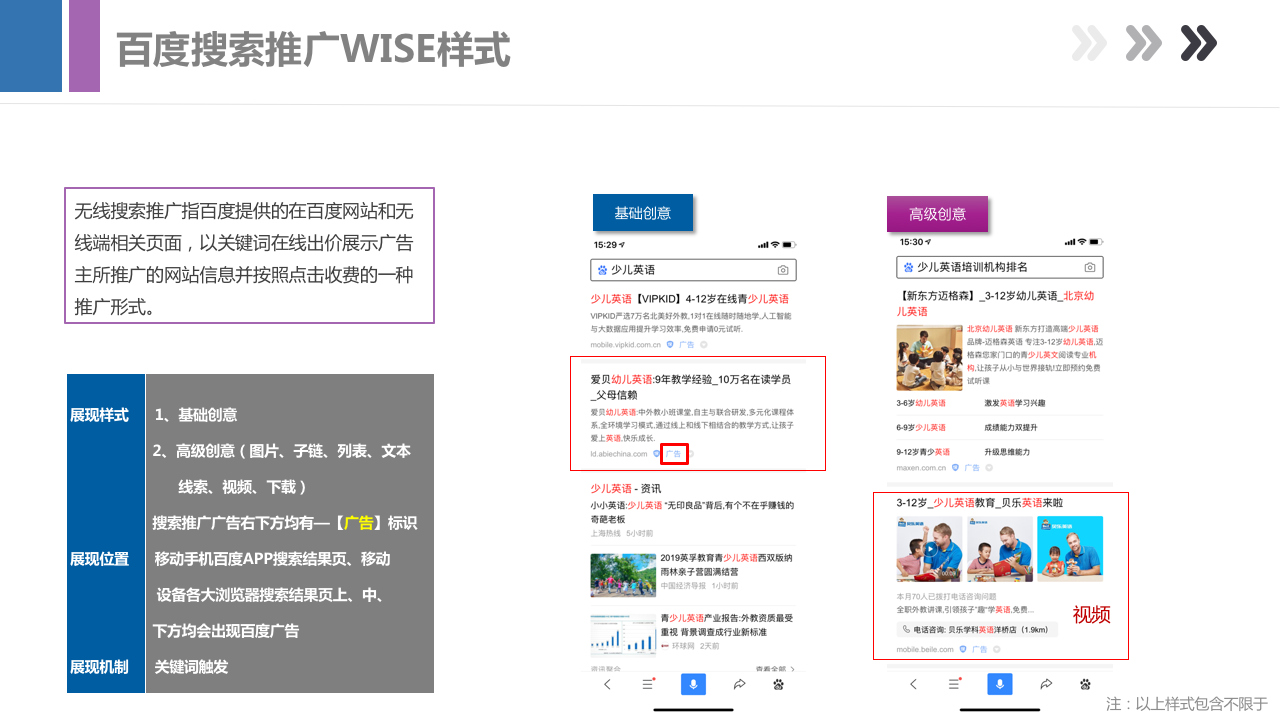Click mobile.beile.com URL text

point(926,649)
